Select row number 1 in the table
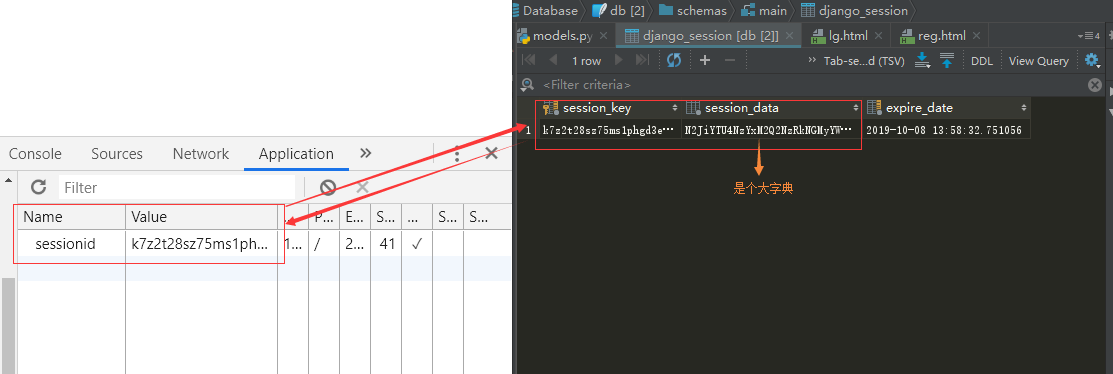The width and height of the screenshot is (1113, 374). click(x=528, y=130)
